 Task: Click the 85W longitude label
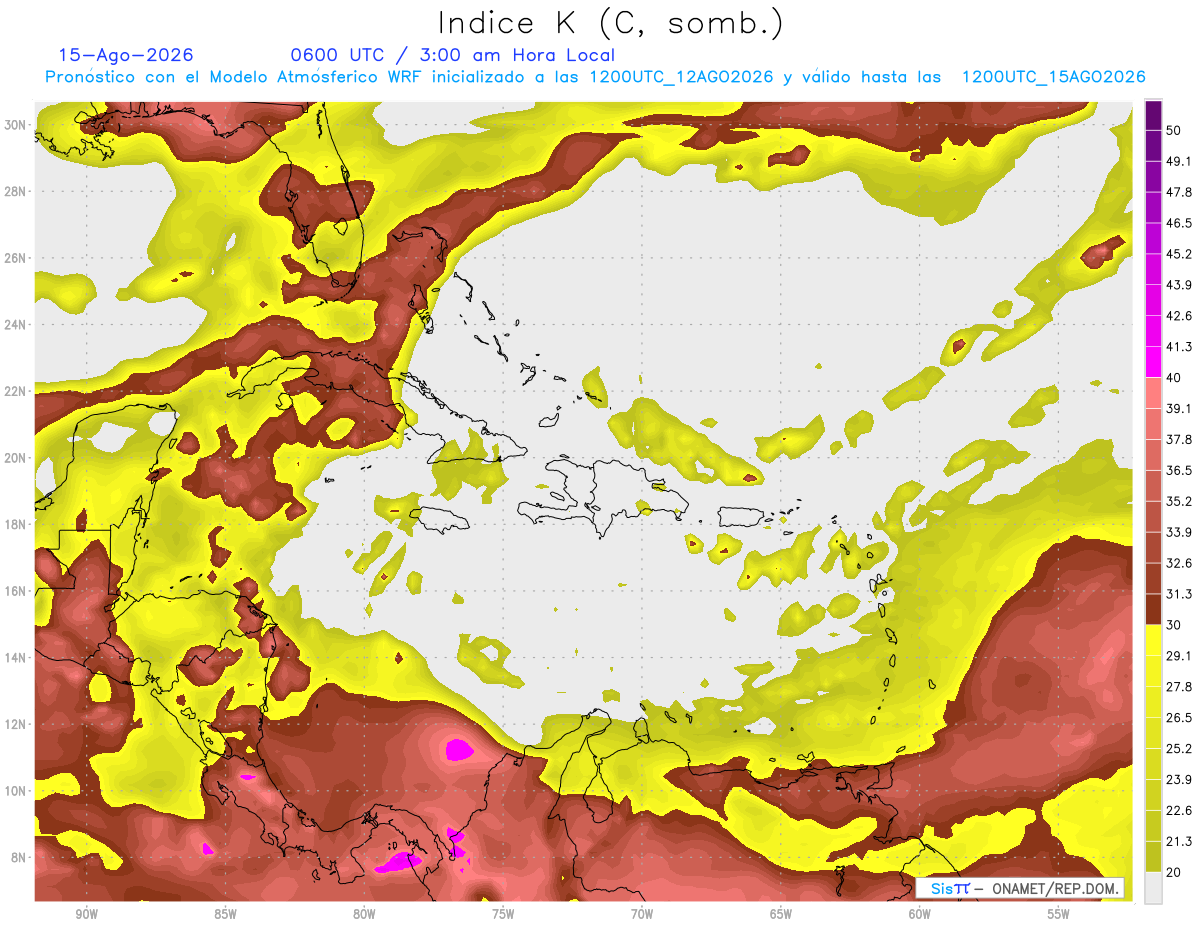[225, 914]
